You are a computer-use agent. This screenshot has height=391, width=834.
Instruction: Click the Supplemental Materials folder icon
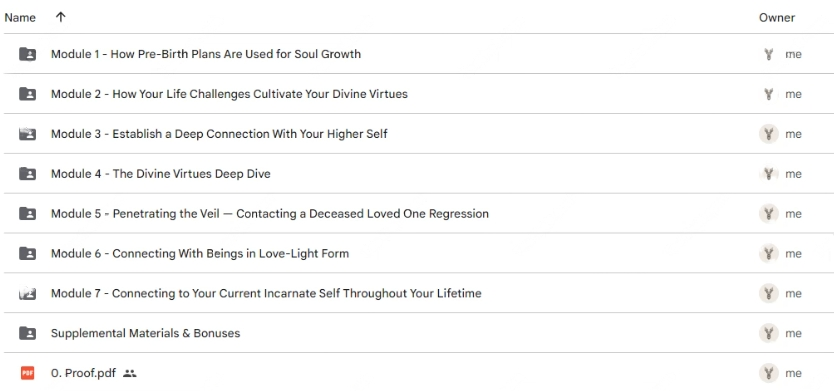[27, 334]
